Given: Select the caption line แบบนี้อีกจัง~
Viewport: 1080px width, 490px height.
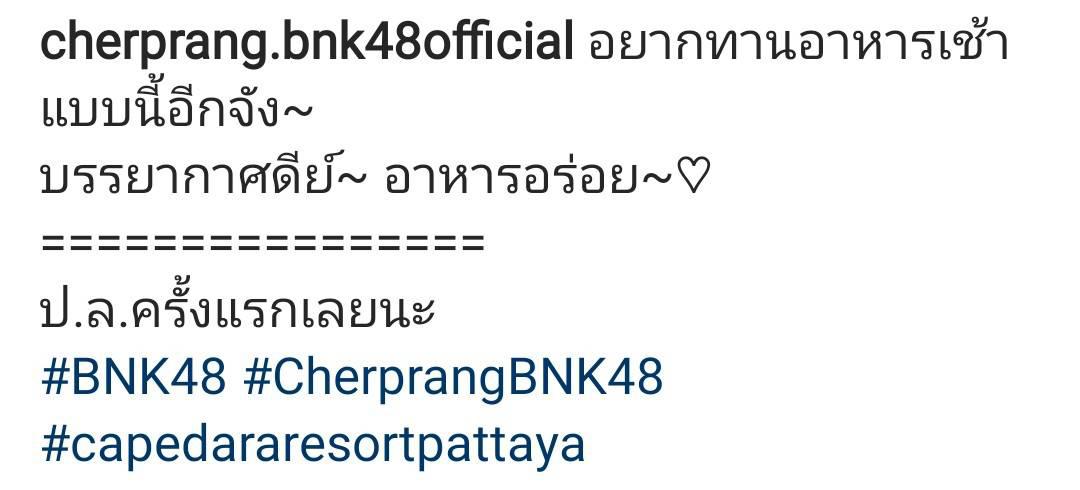Looking at the screenshot, I should [177, 110].
